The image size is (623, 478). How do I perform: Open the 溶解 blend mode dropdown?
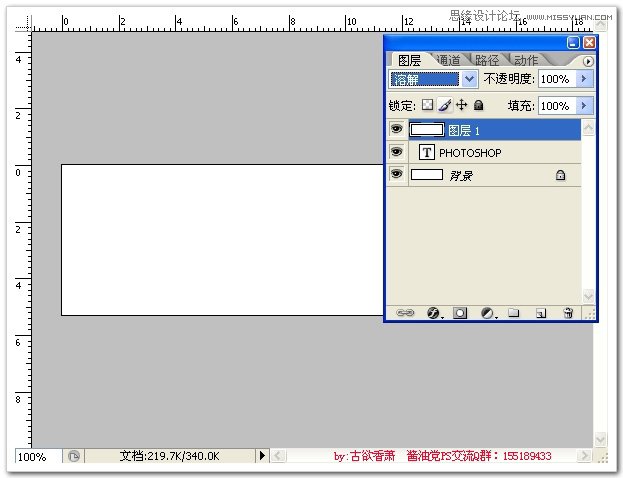(469, 79)
